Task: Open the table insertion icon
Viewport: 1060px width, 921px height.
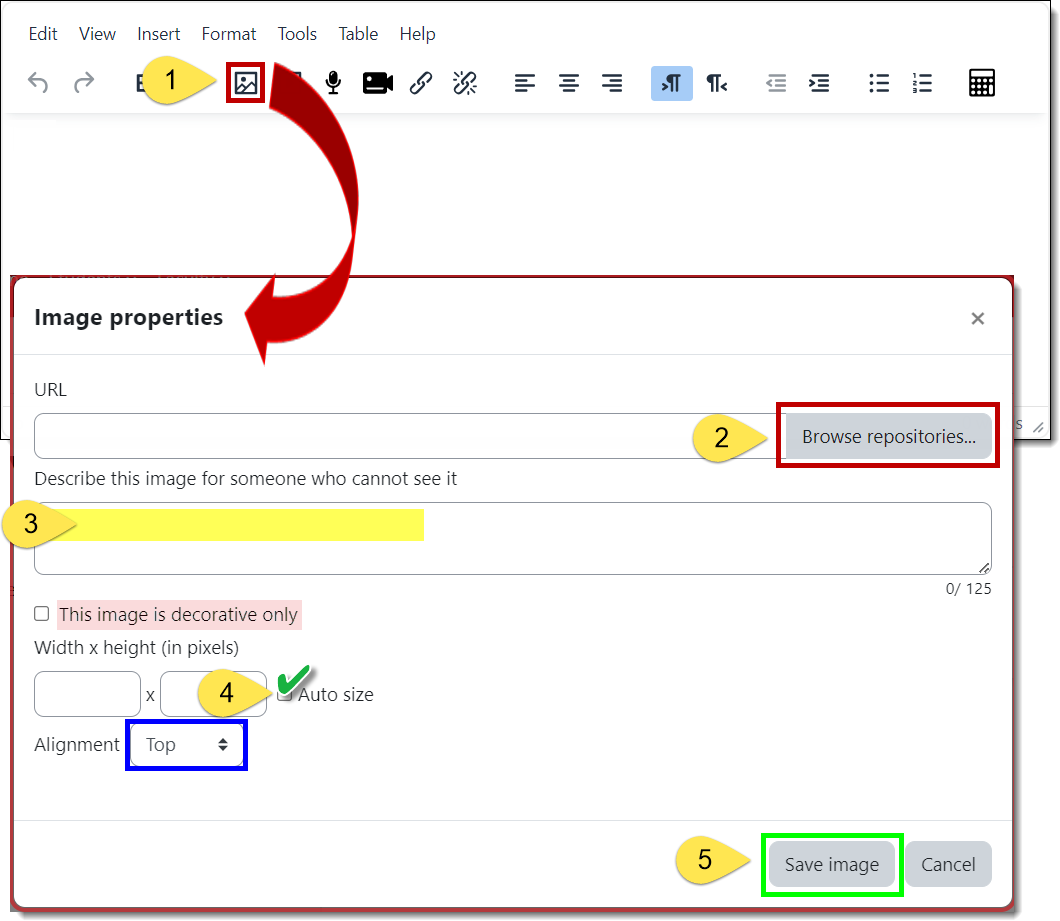Action: click(981, 83)
